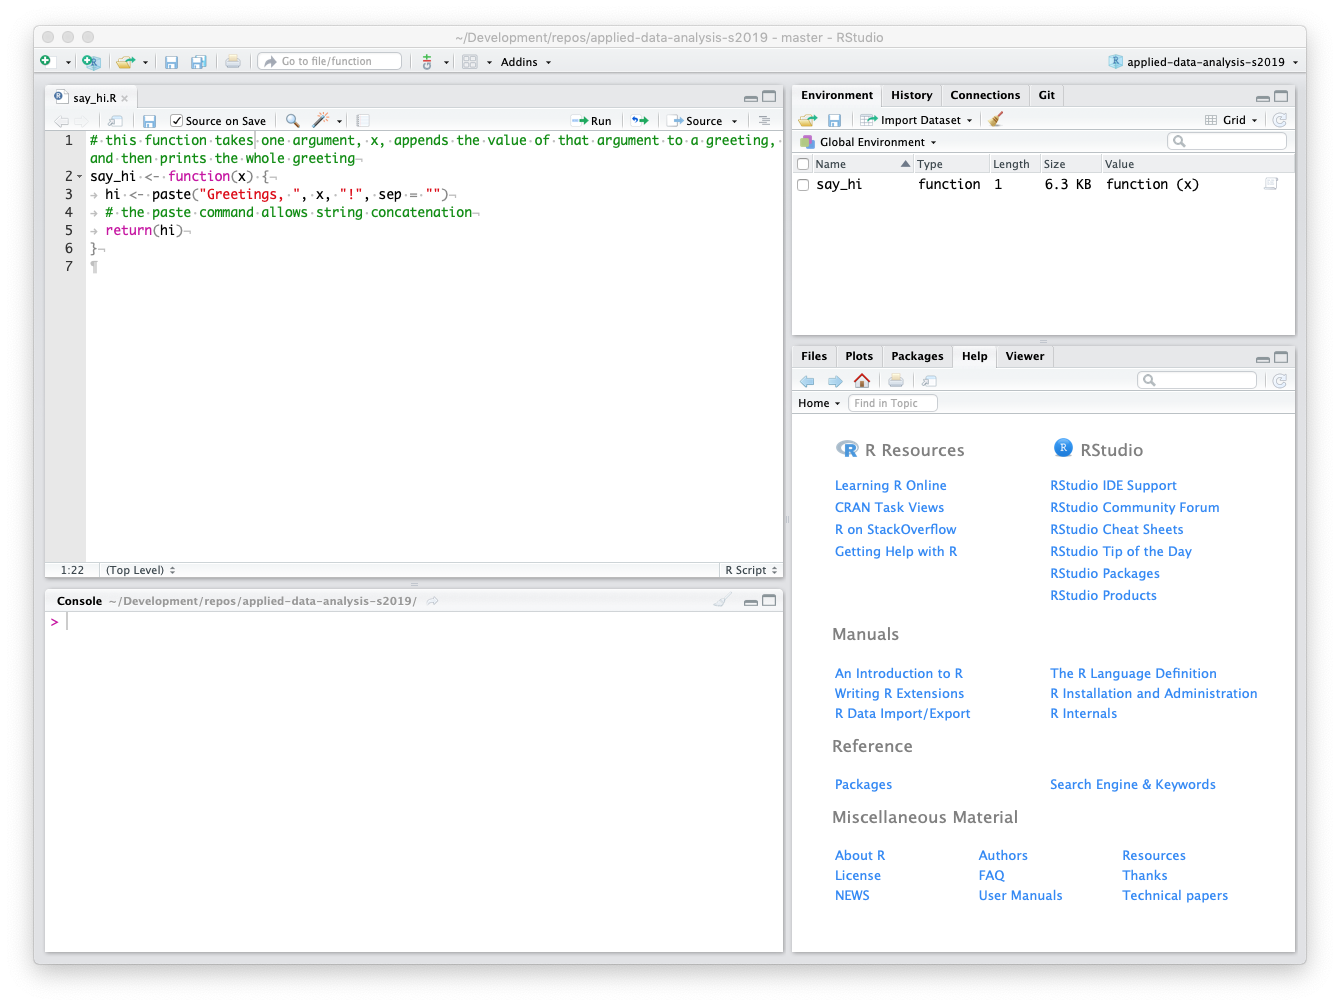Switch to the History tab
This screenshot has width=1340, height=1006.
(911, 95)
